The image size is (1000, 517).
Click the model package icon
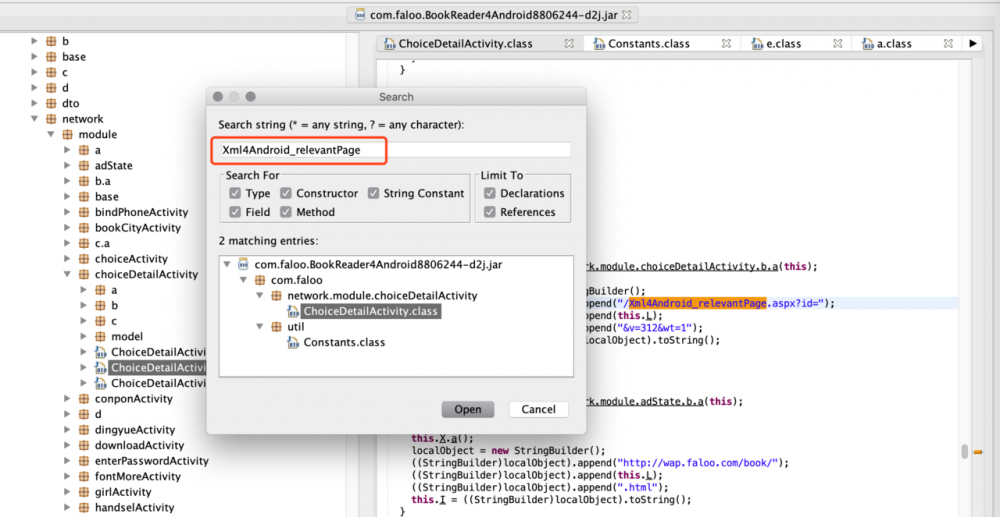[x=100, y=337]
